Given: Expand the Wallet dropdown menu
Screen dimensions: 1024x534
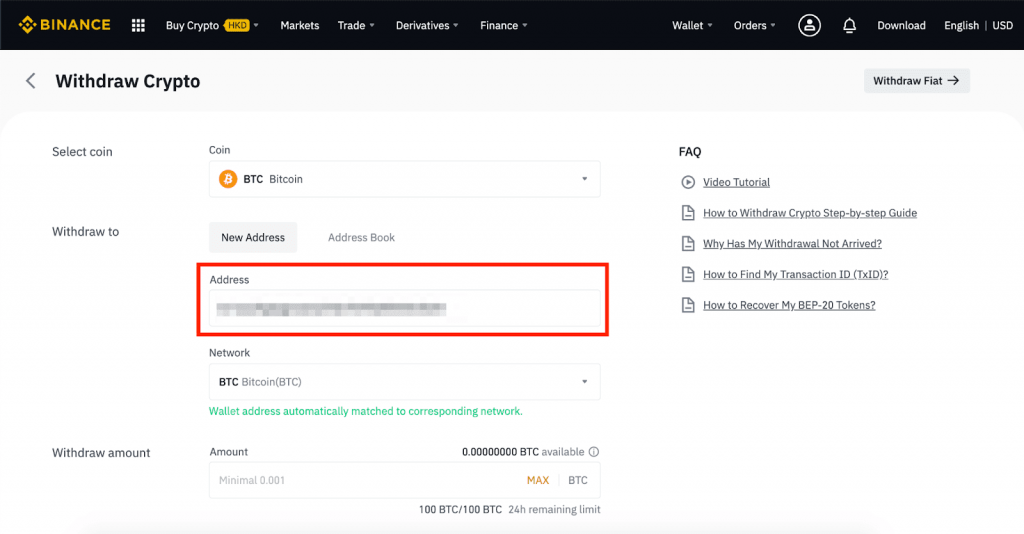Looking at the screenshot, I should pos(692,25).
